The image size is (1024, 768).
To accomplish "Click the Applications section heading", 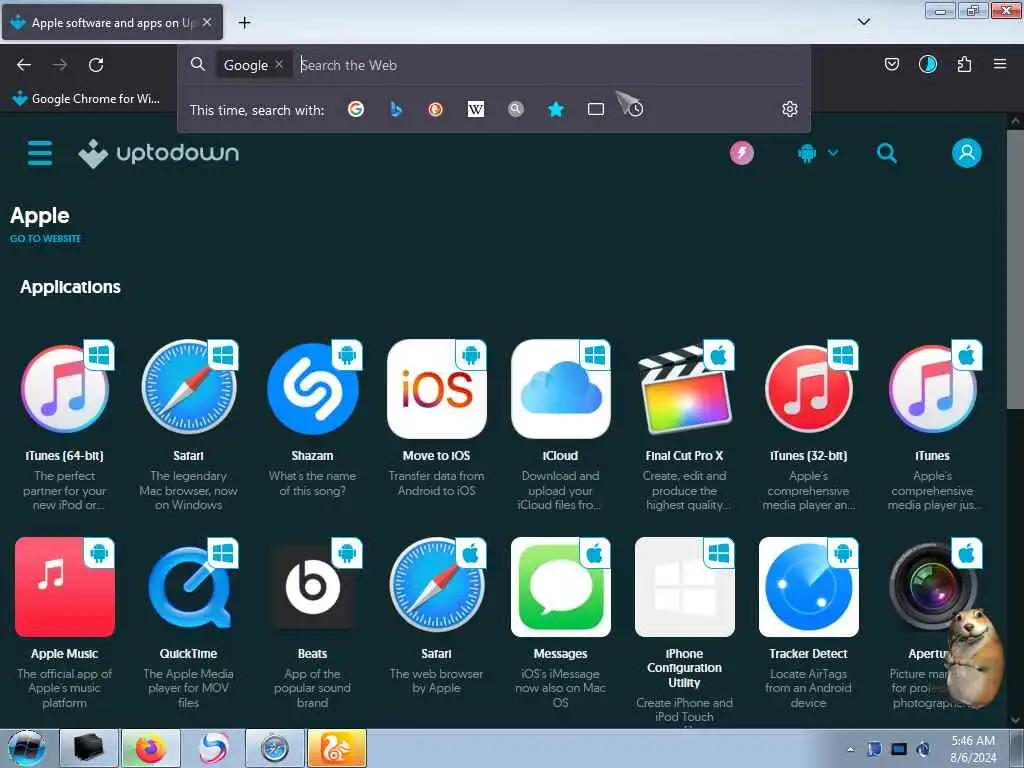I will pos(70,287).
